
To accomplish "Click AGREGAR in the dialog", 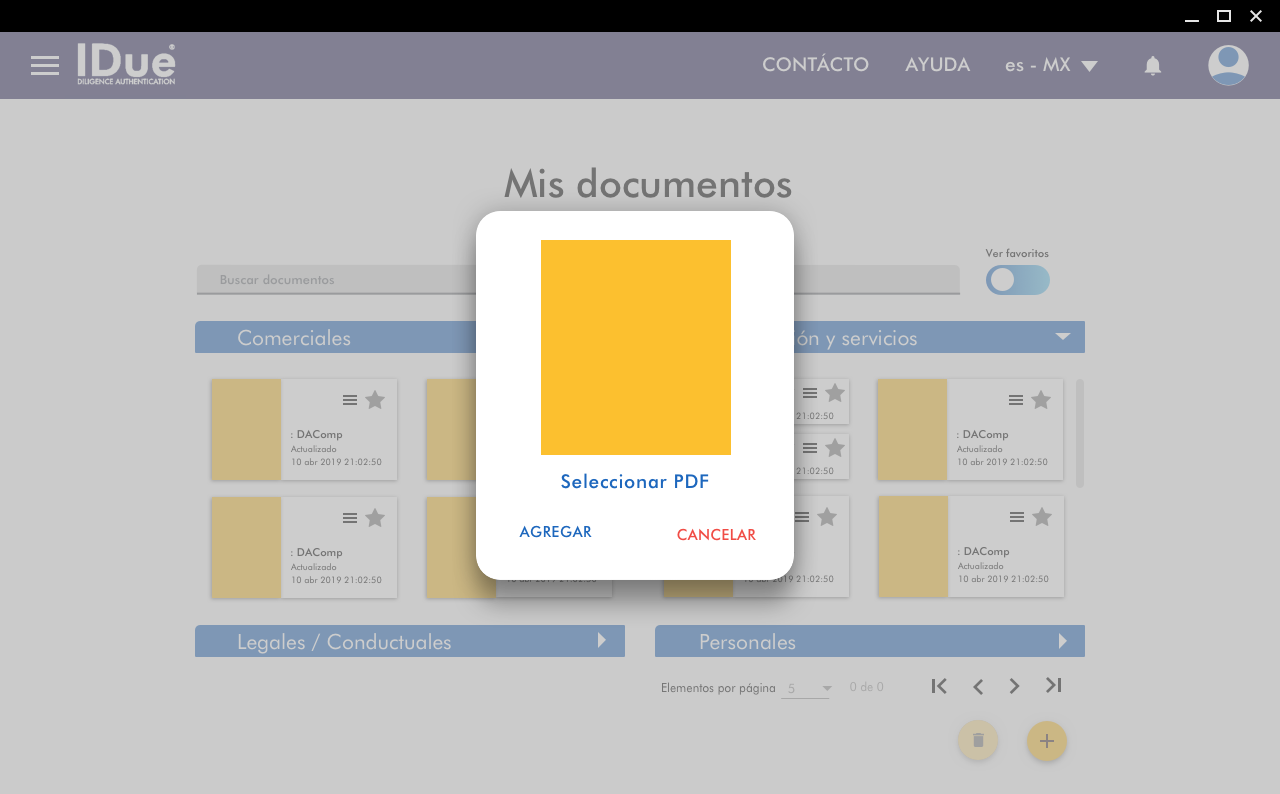I will click(x=555, y=532).
